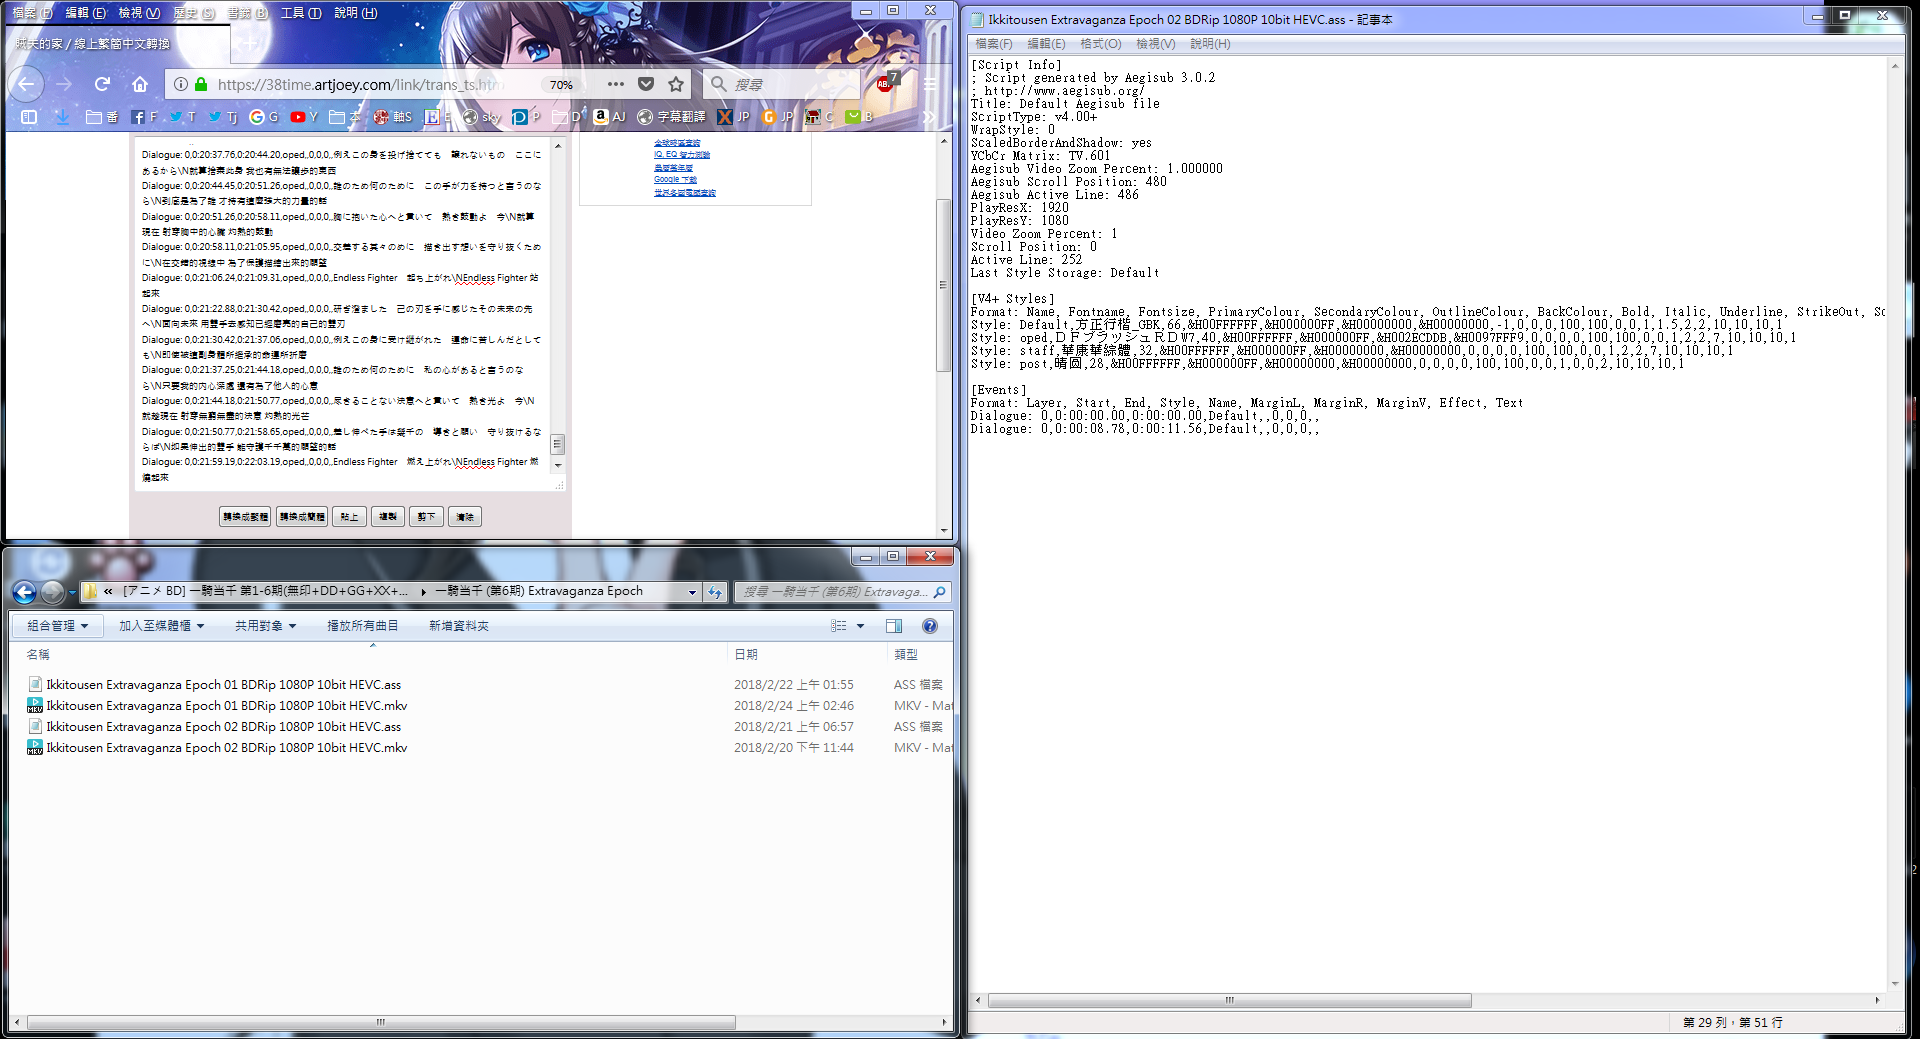This screenshot has height=1039, width=1920.
Task: Save page to Pocket icon
Action: point(646,84)
